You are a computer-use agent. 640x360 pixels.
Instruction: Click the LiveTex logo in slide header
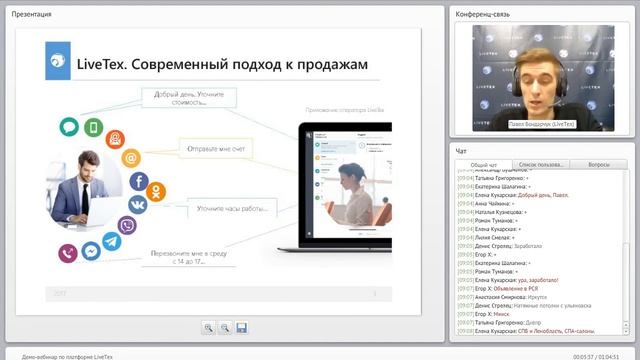point(58,61)
